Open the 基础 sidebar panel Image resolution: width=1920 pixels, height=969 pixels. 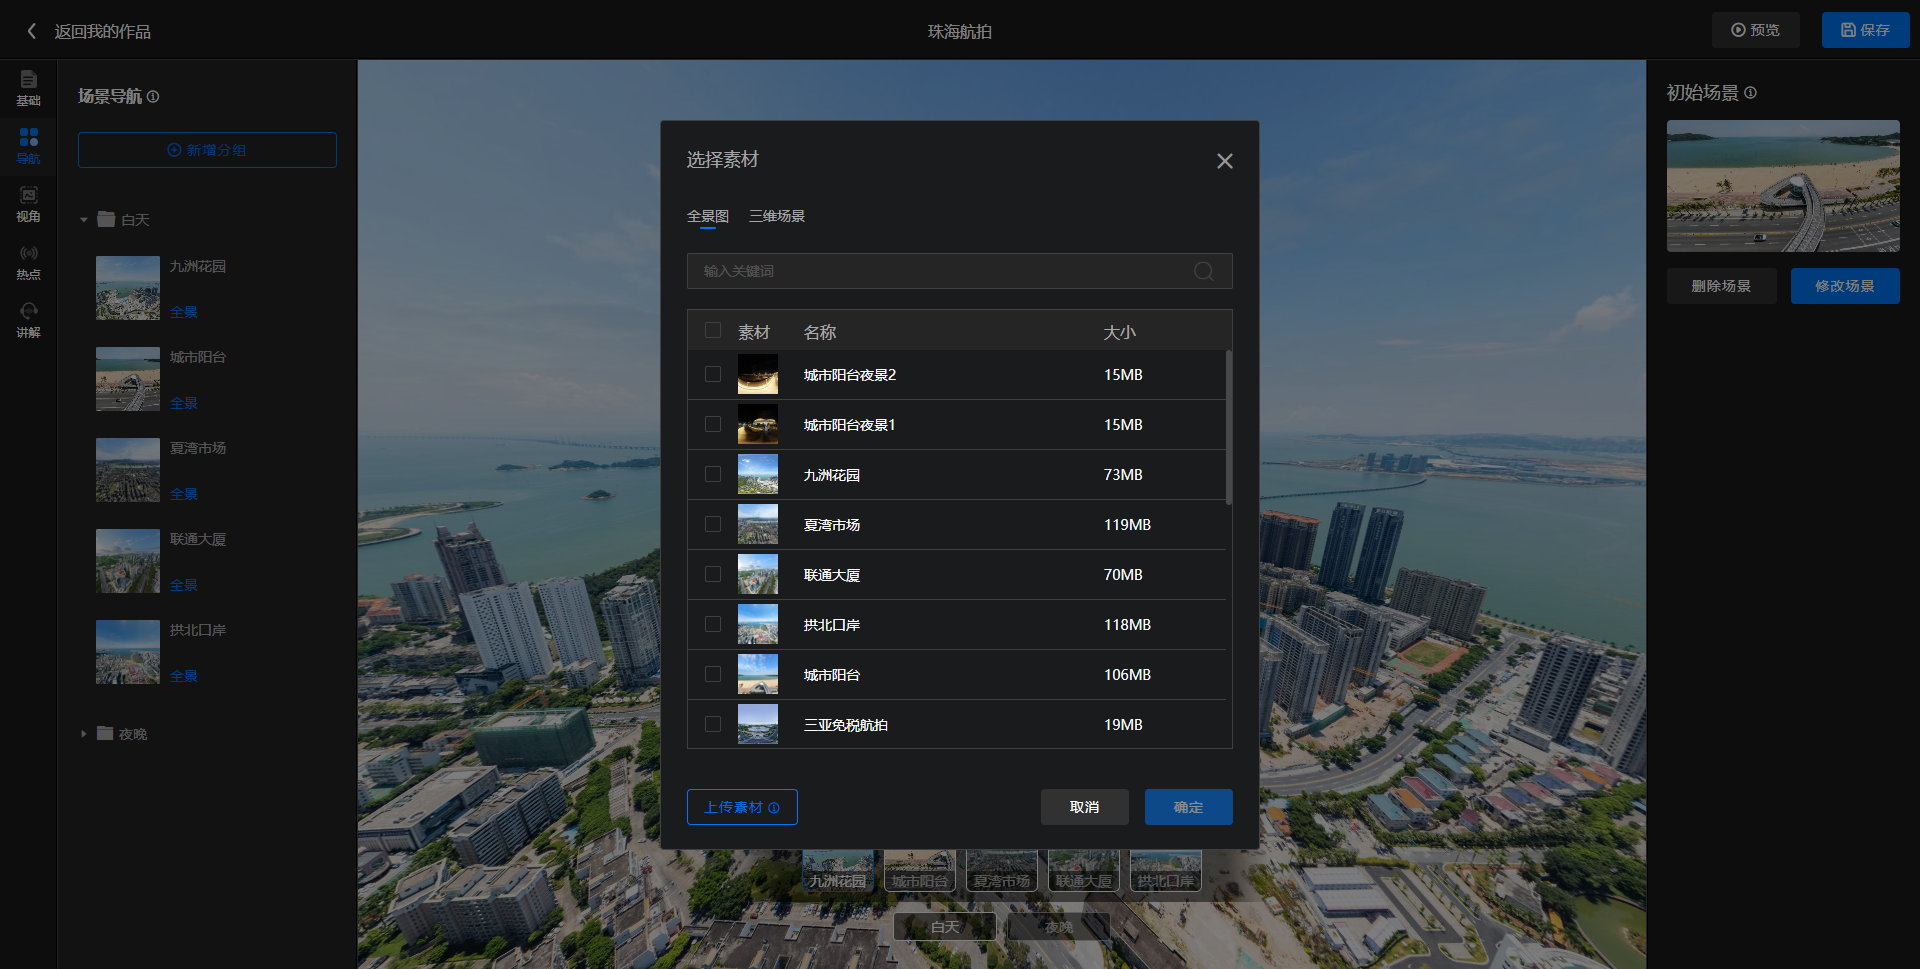pyautogui.click(x=28, y=88)
